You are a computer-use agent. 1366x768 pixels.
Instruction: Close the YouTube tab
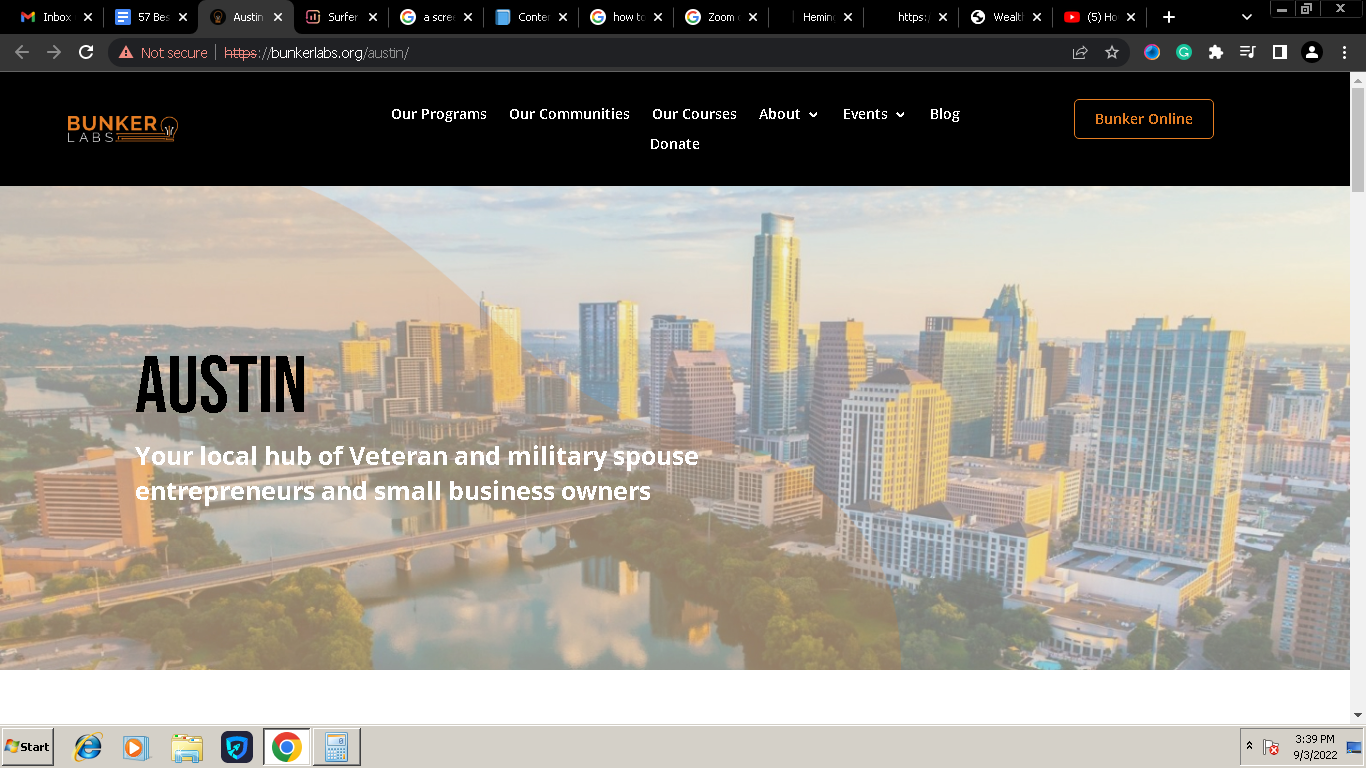(x=1131, y=17)
